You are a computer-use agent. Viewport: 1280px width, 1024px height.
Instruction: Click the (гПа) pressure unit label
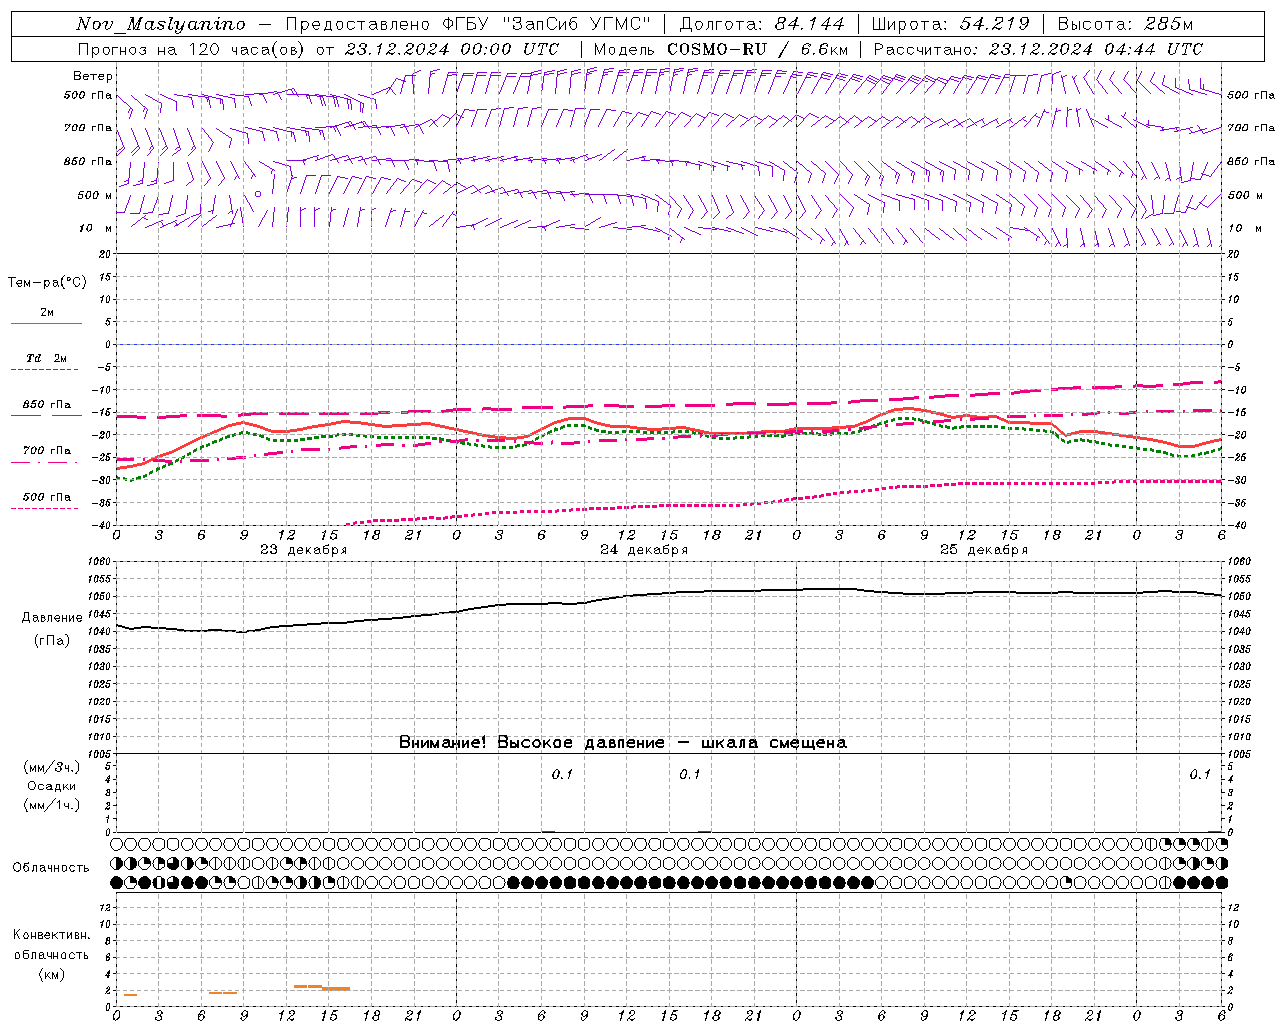[52, 641]
